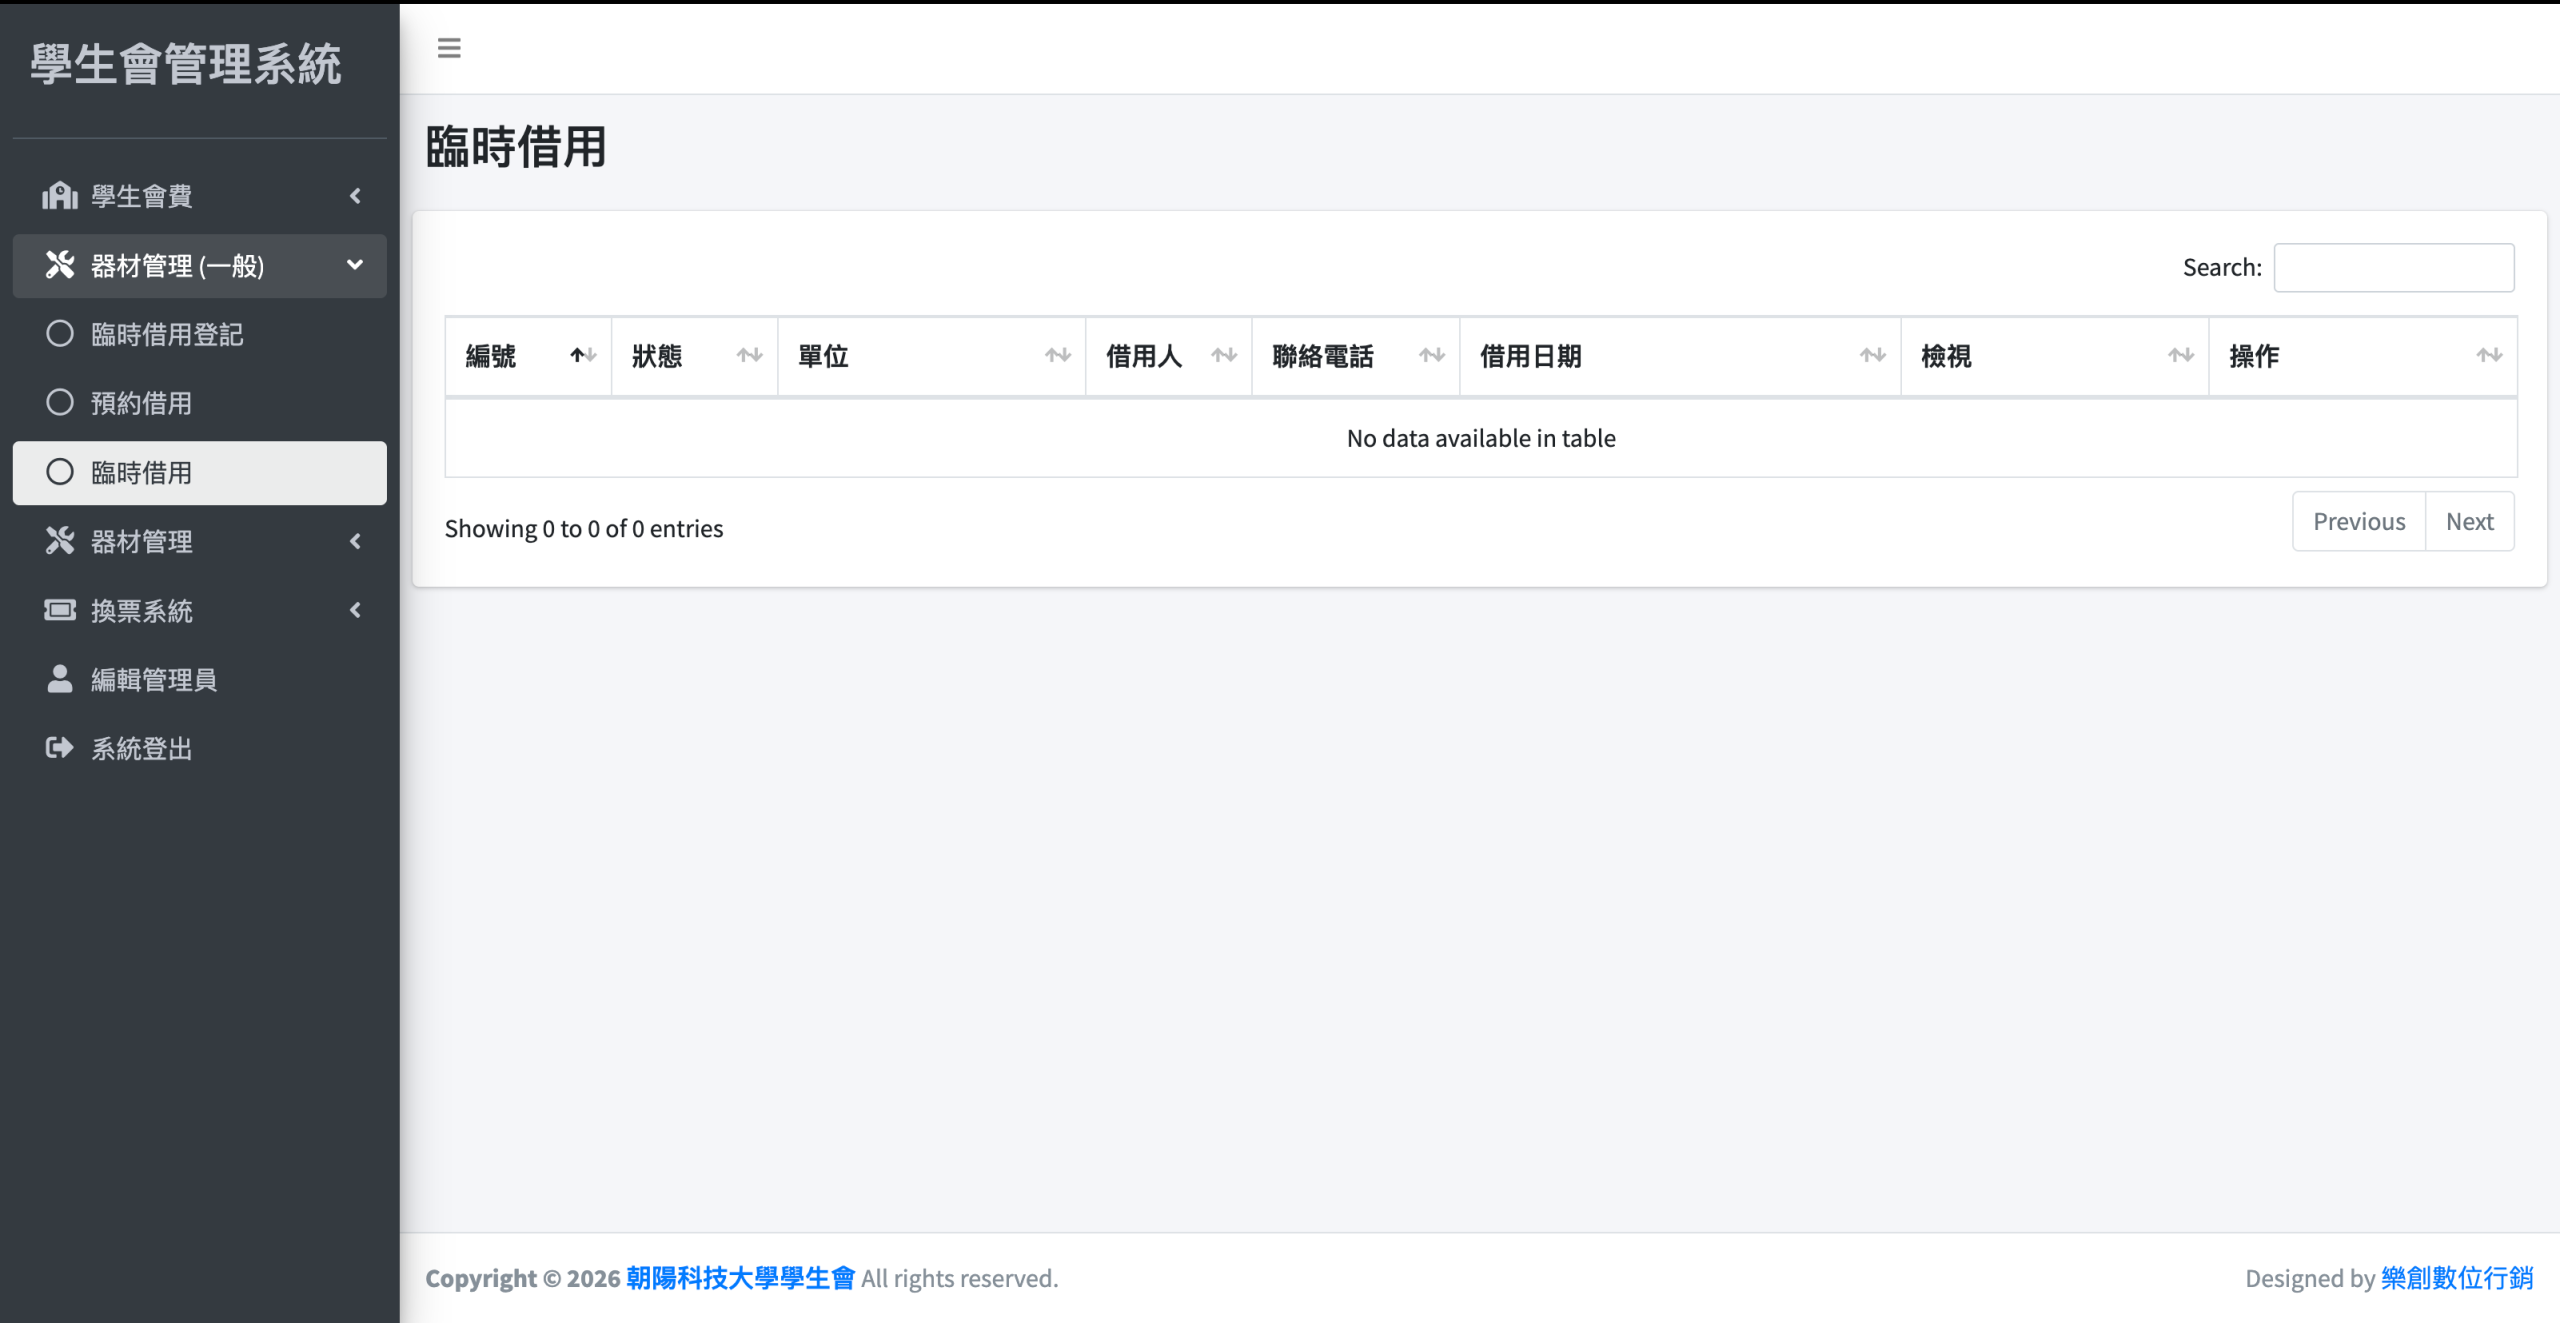This screenshot has height=1323, width=2560.
Task: Collapse the 器材管理 (一般) chevron
Action: point(355,265)
